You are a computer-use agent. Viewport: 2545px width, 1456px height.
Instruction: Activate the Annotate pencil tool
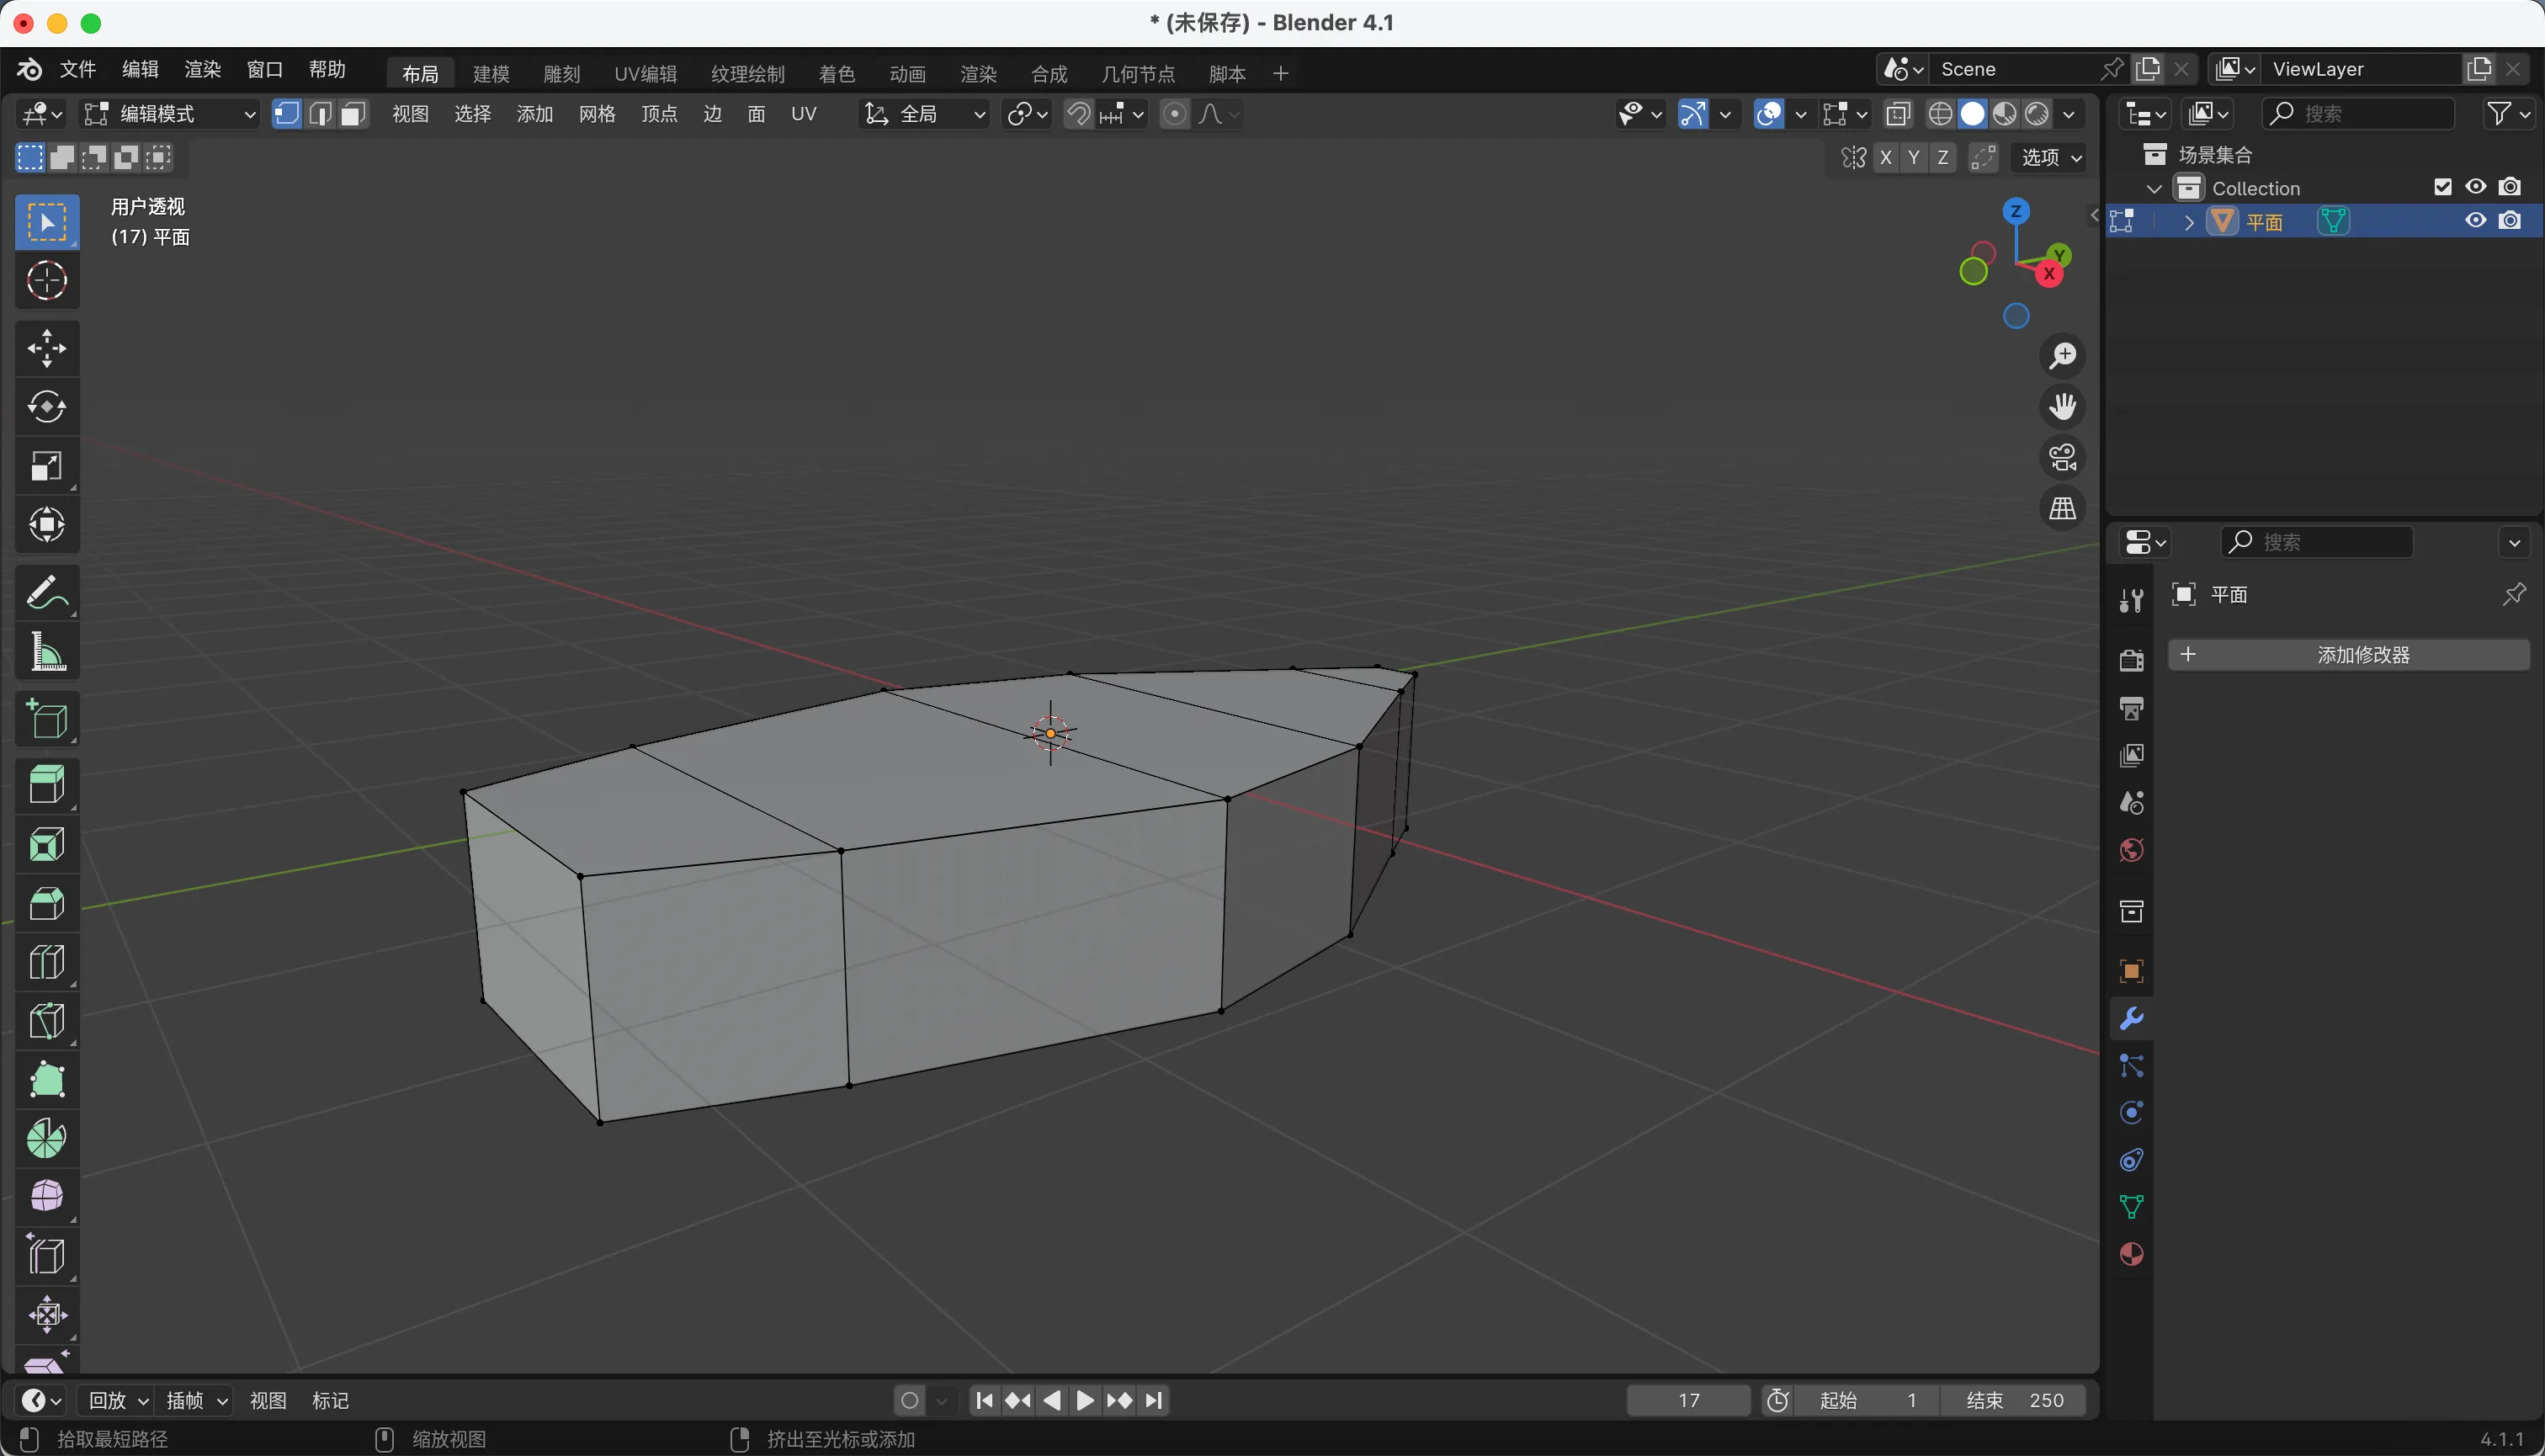47,593
